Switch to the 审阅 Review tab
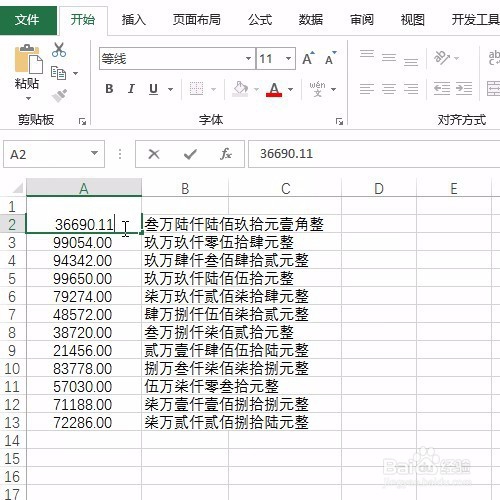The image size is (500, 500). point(362,20)
